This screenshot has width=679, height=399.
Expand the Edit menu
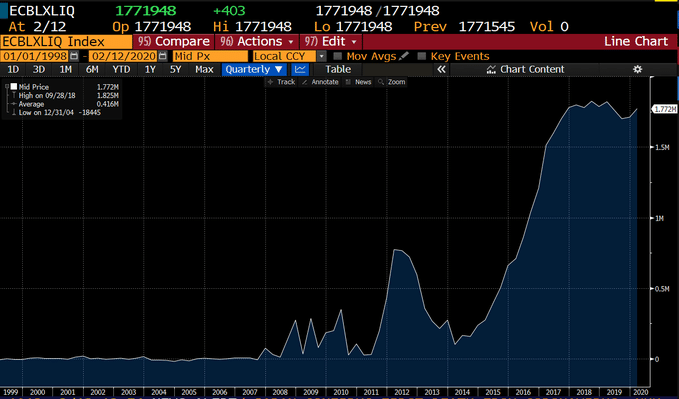(330, 42)
